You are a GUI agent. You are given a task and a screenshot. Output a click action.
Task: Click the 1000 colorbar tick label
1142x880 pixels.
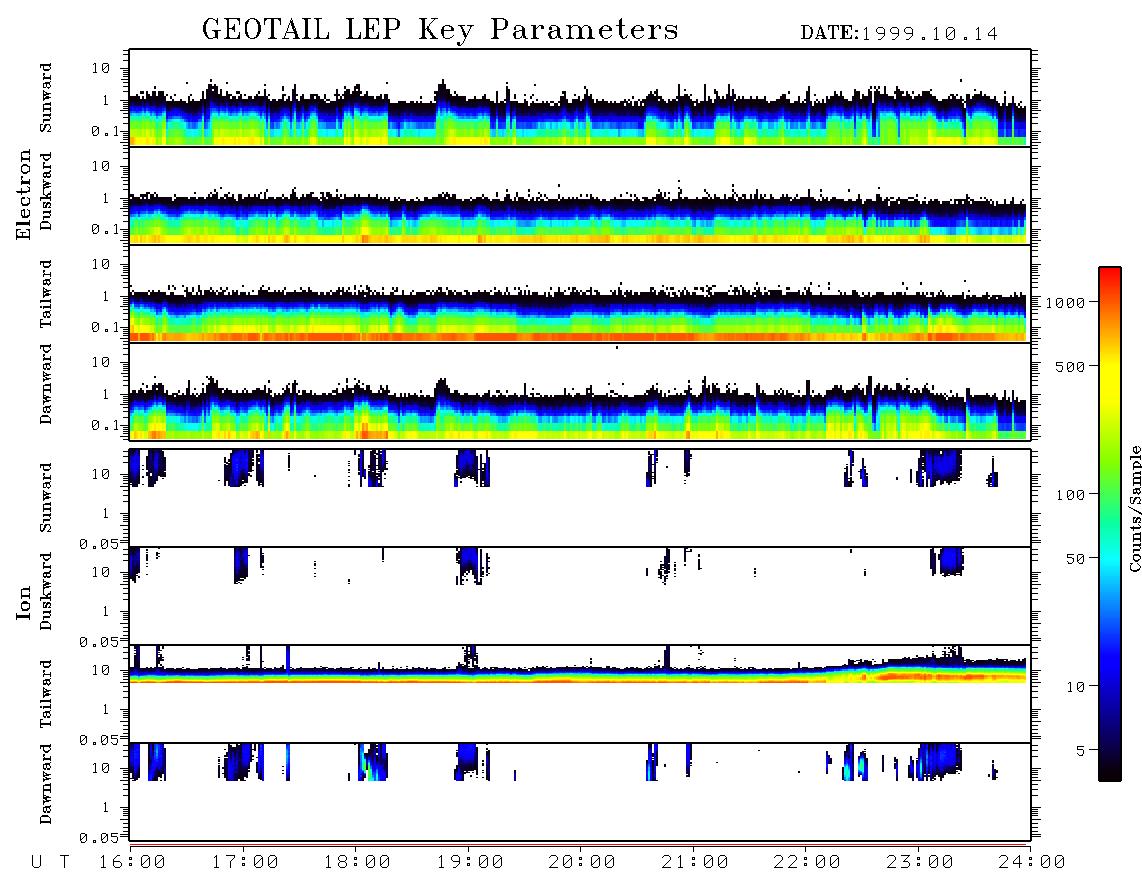[1065, 302]
